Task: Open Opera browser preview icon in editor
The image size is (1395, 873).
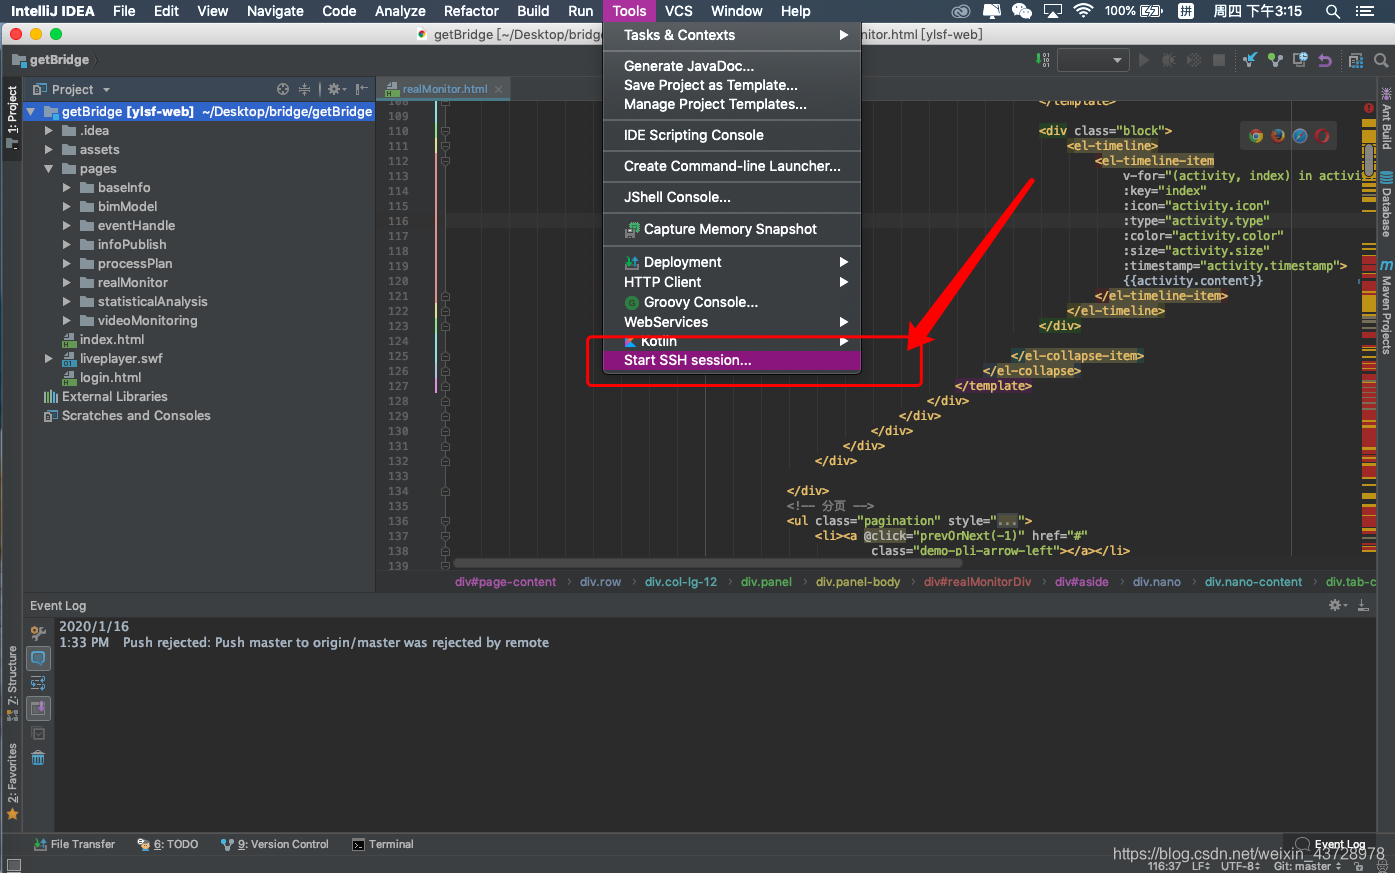Action: tap(1322, 136)
